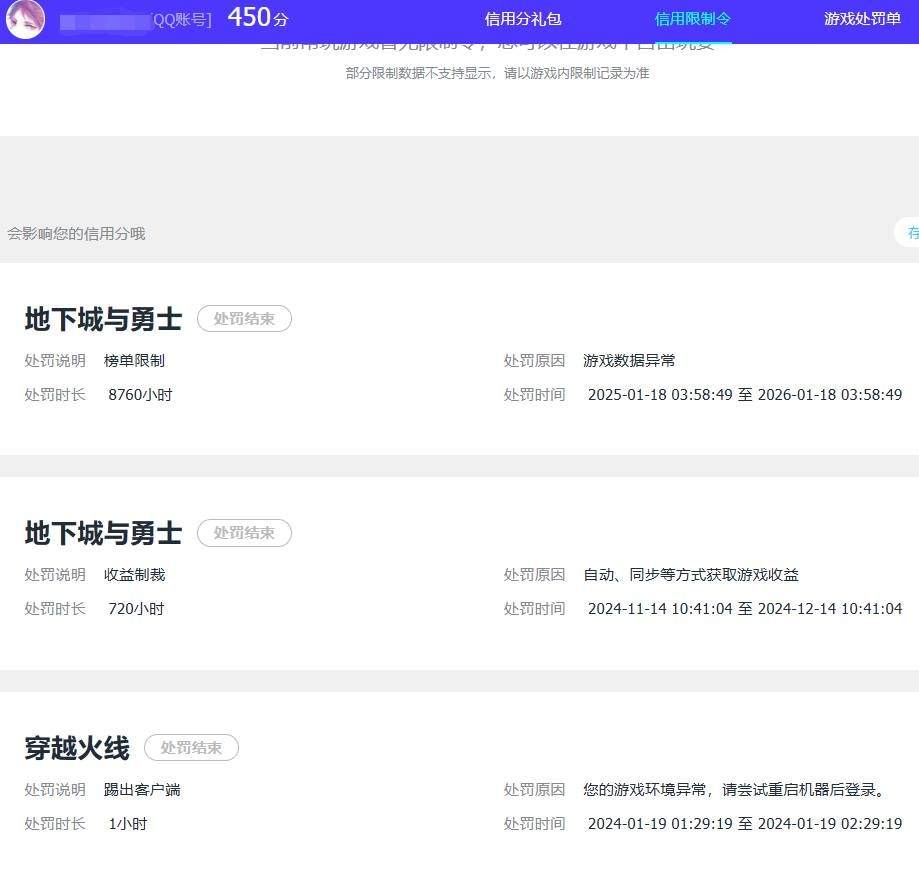
Task: Click 处罚结束 badge for 榜单限制 record
Action: (x=244, y=319)
